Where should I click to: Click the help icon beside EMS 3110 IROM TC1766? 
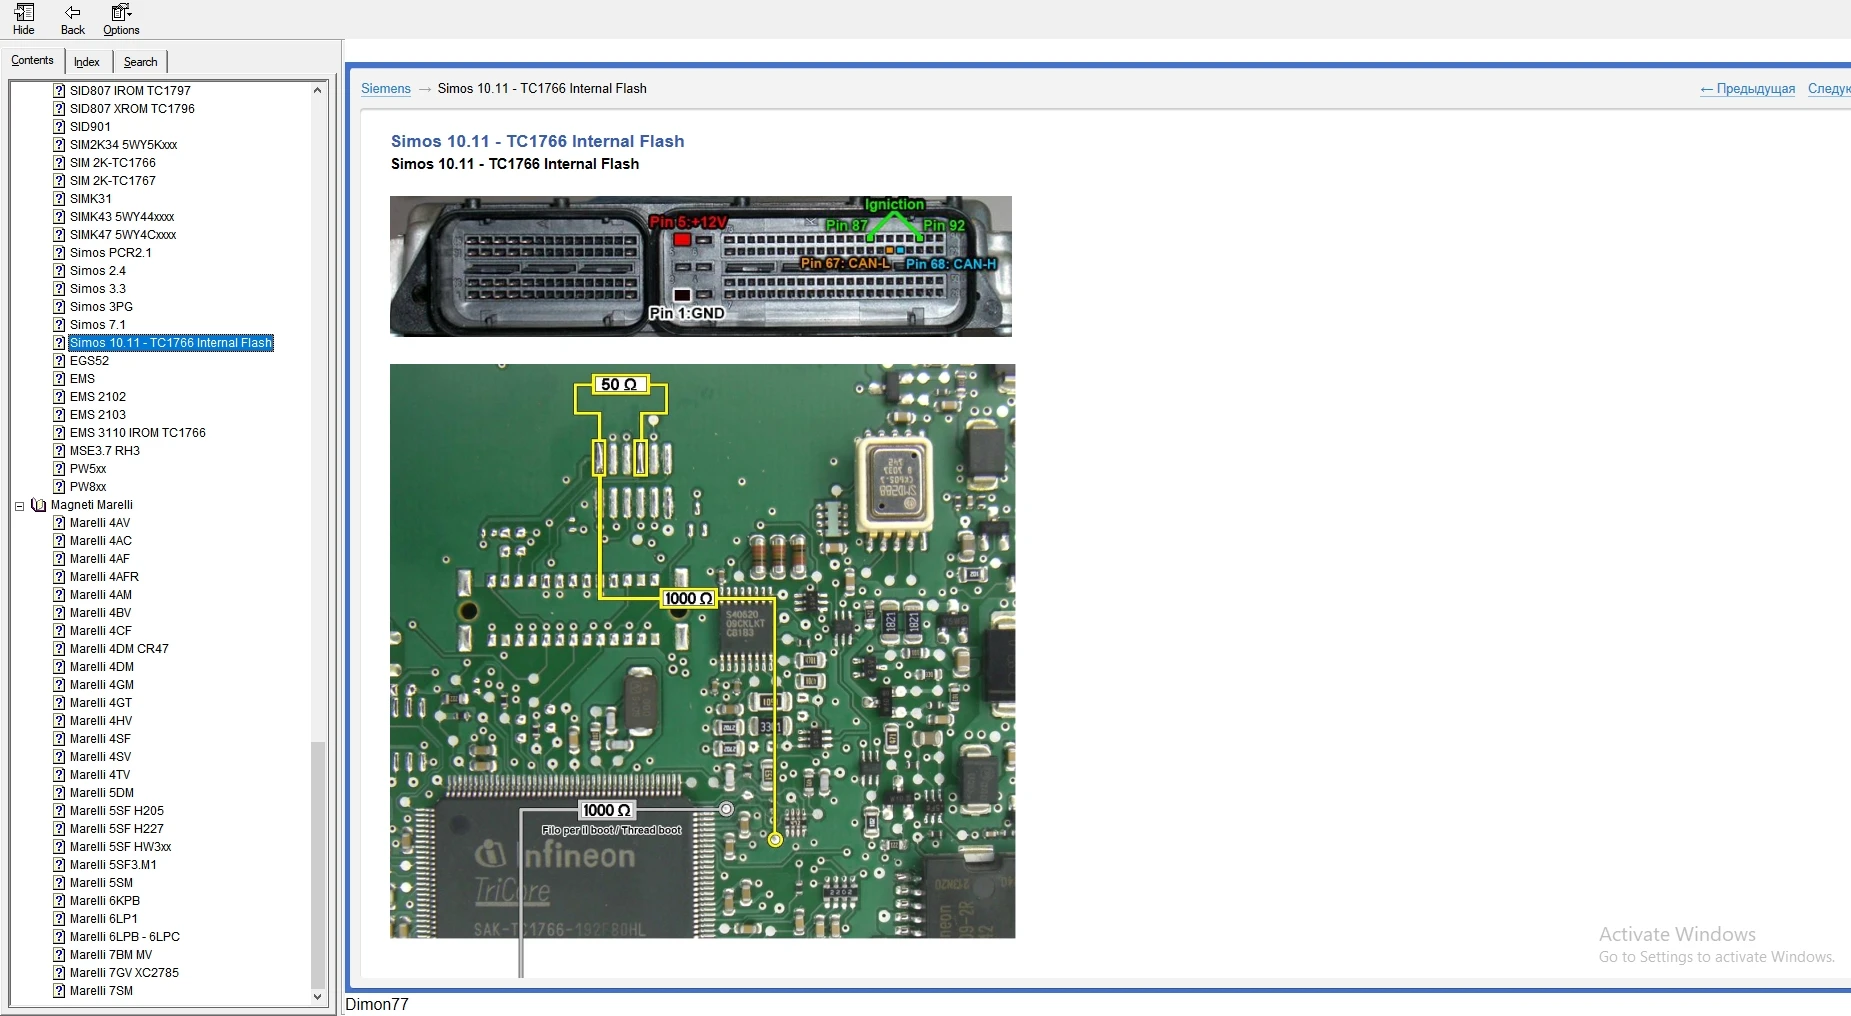59,433
